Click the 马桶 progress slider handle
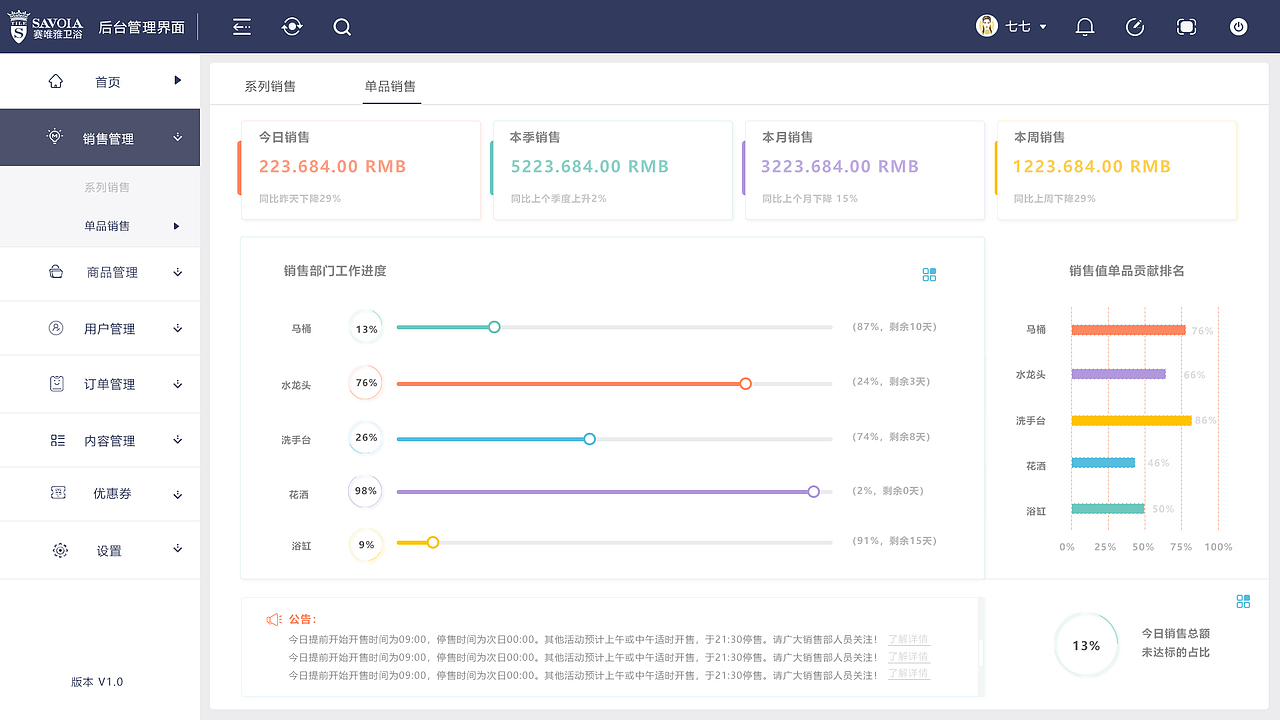1280x720 pixels. pyautogui.click(x=494, y=327)
